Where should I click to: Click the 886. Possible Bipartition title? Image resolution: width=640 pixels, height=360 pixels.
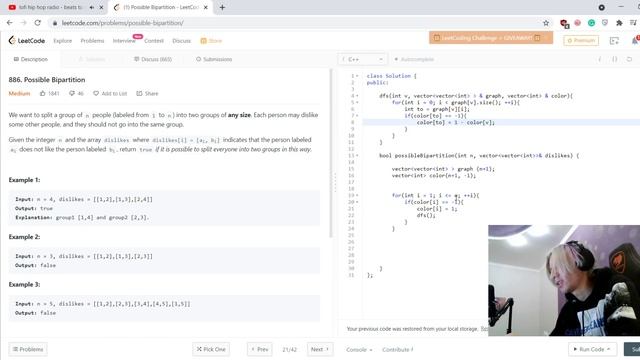tap(47, 80)
